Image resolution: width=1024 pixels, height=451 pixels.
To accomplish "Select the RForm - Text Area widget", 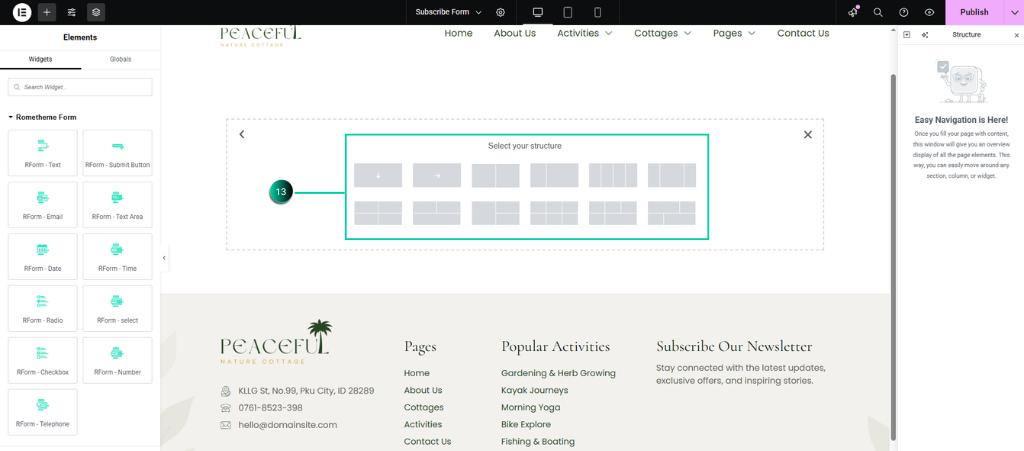I will [x=118, y=204].
